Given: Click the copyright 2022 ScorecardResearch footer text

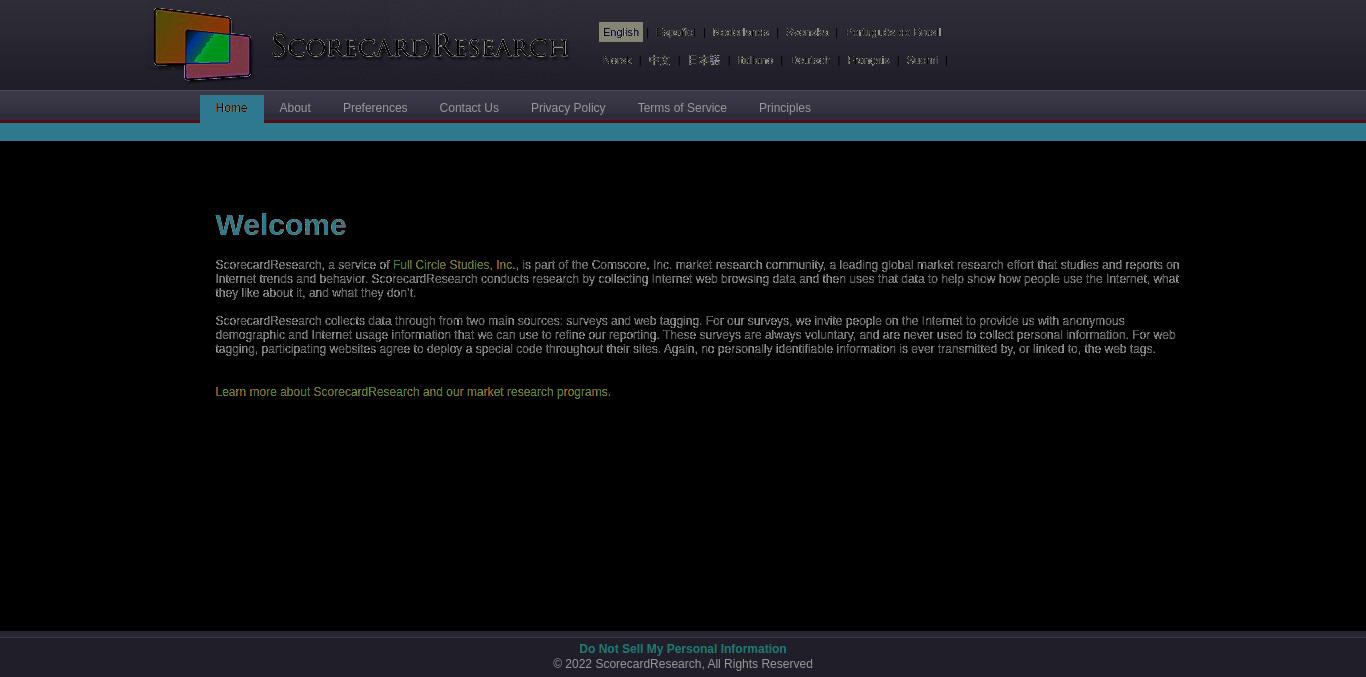Looking at the screenshot, I should (683, 664).
